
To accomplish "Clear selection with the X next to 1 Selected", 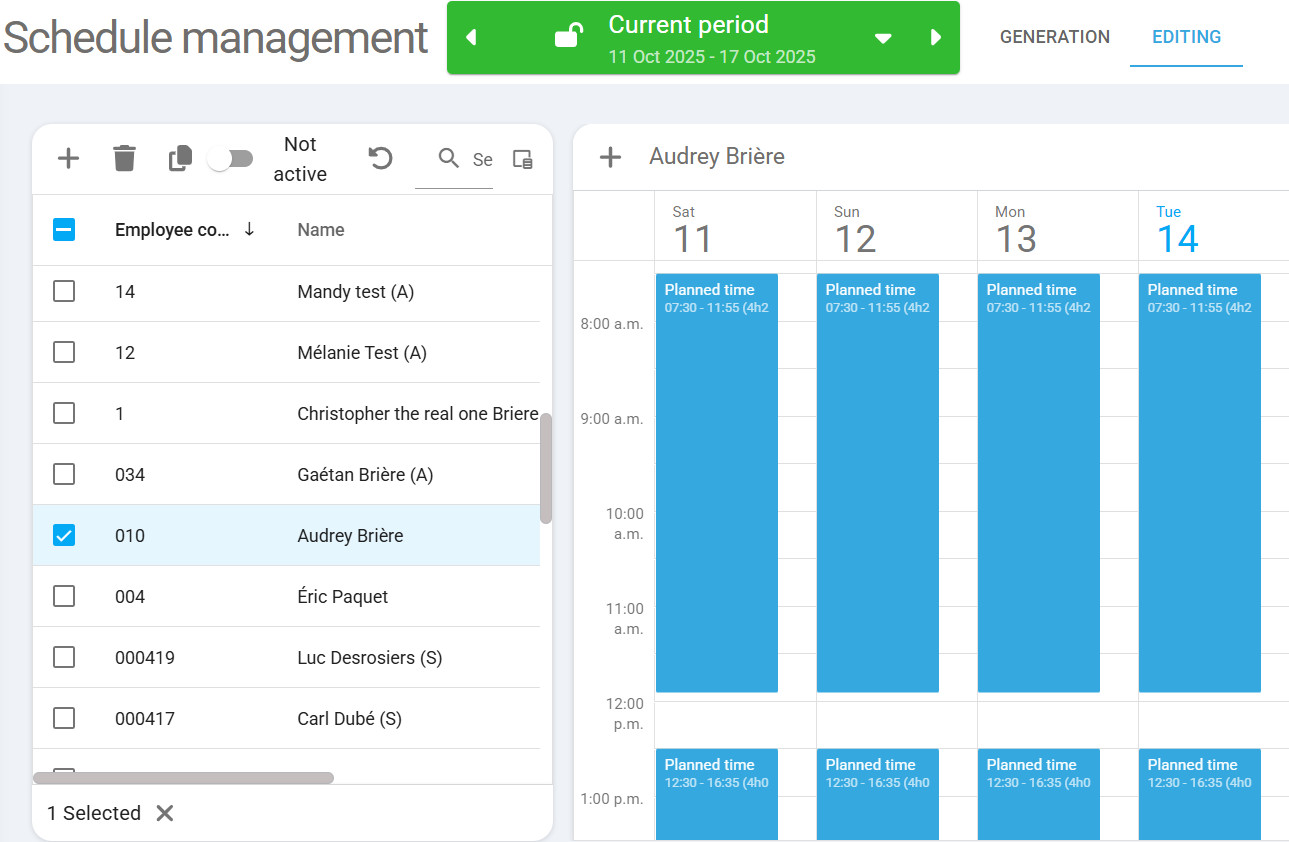I will point(165,813).
